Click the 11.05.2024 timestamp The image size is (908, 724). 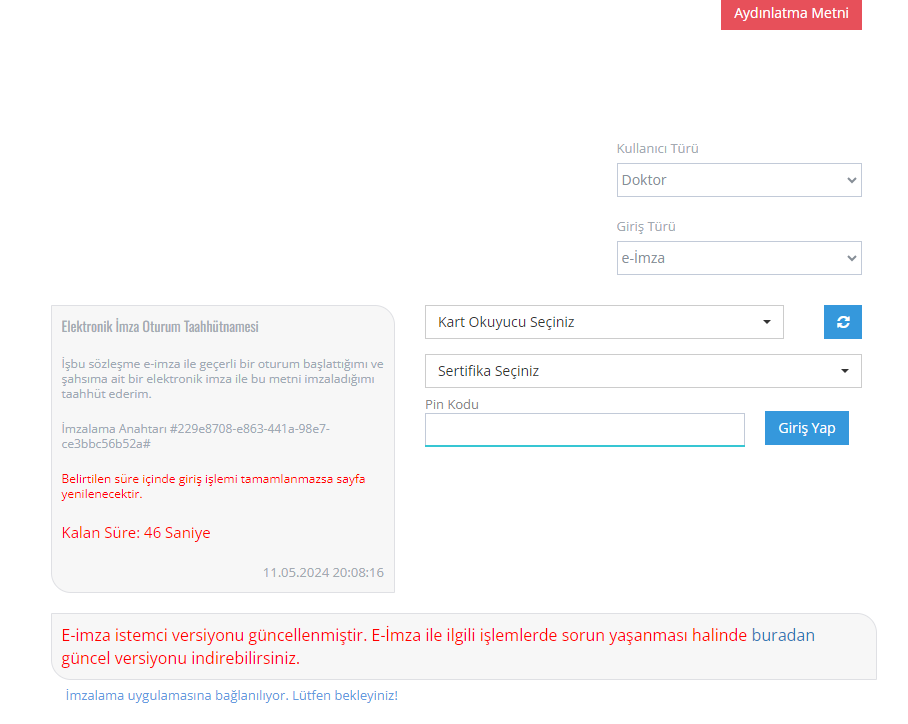[323, 573]
